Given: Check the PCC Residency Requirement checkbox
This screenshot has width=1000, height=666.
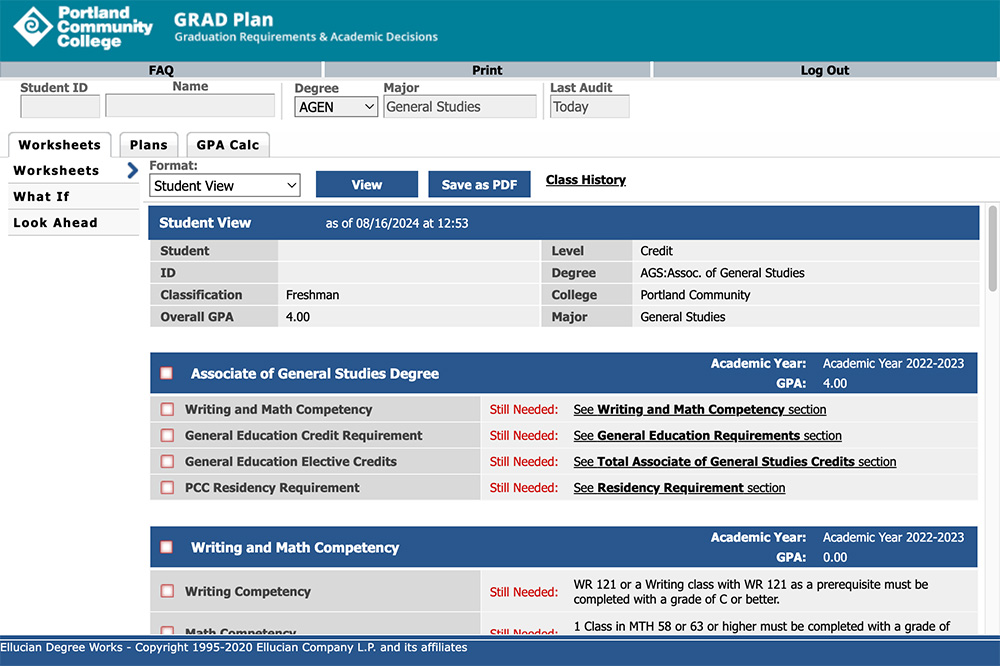Looking at the screenshot, I should 167,487.
